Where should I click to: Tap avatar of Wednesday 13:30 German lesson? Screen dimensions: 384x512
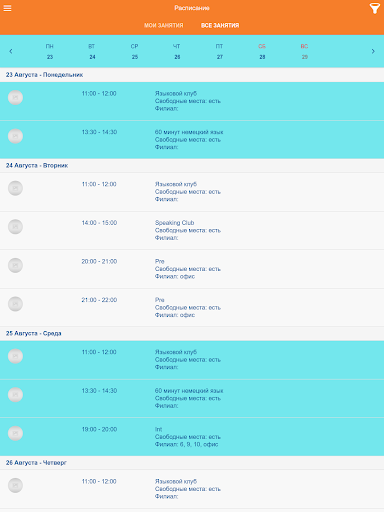(x=15, y=395)
